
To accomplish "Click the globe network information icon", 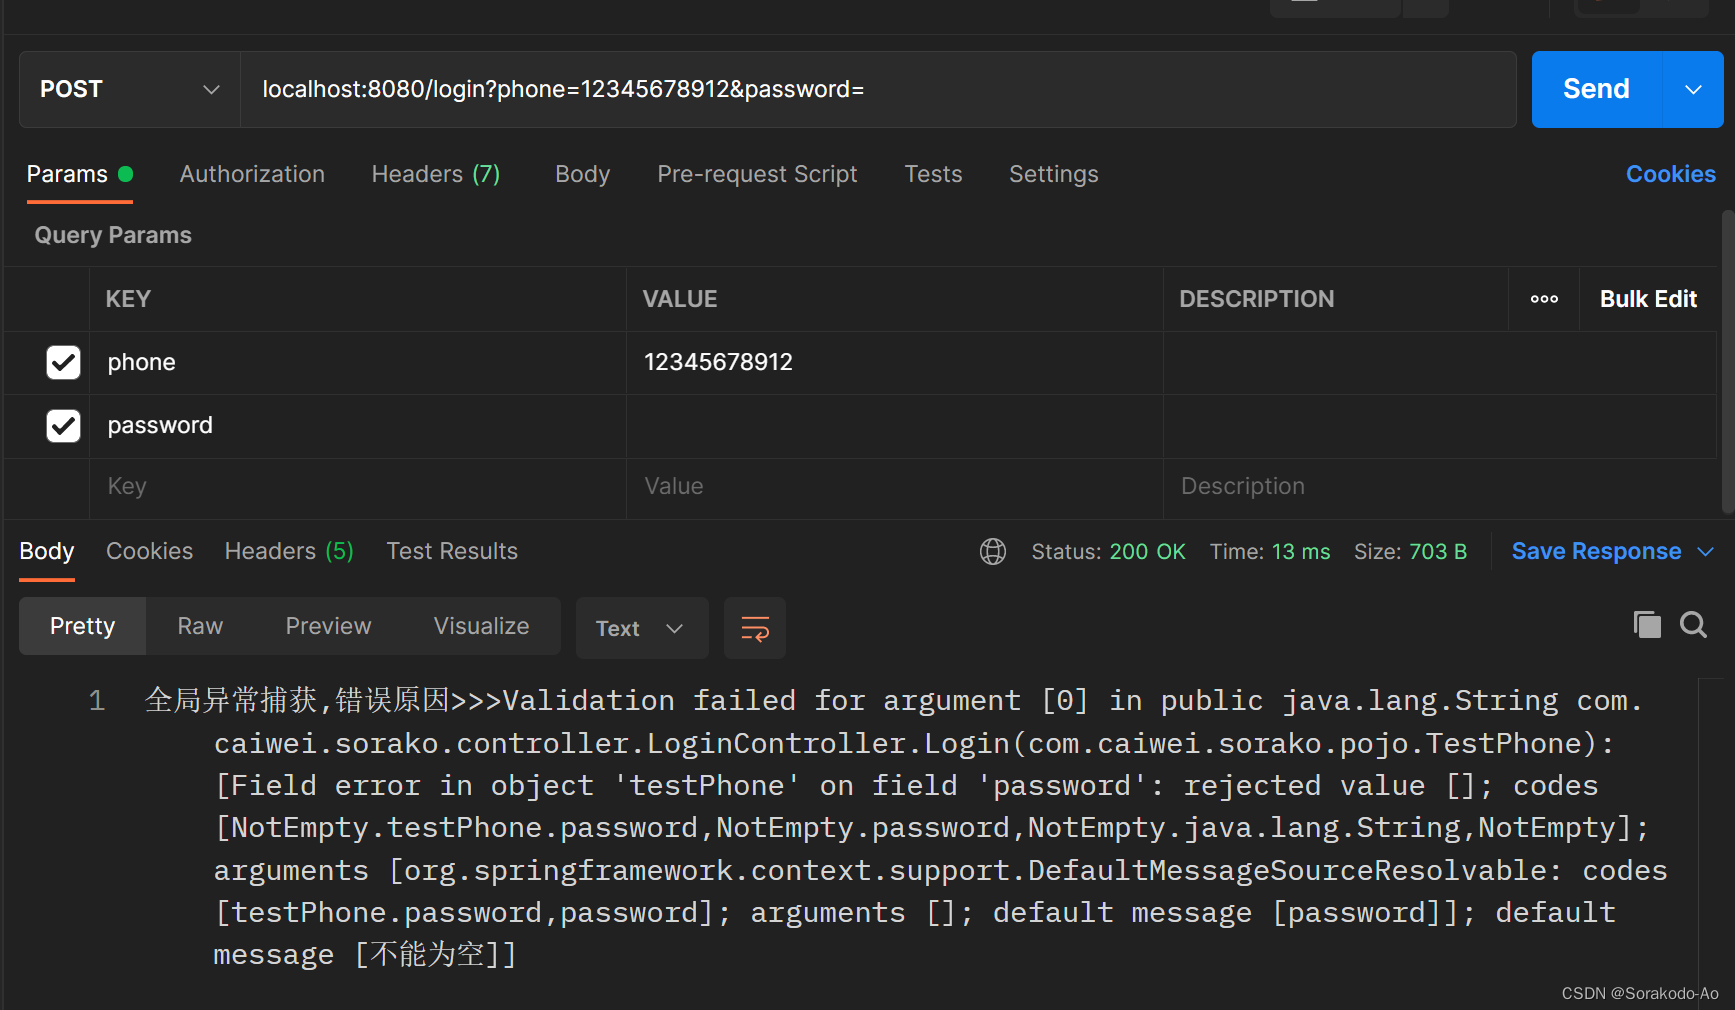I will pos(992,551).
